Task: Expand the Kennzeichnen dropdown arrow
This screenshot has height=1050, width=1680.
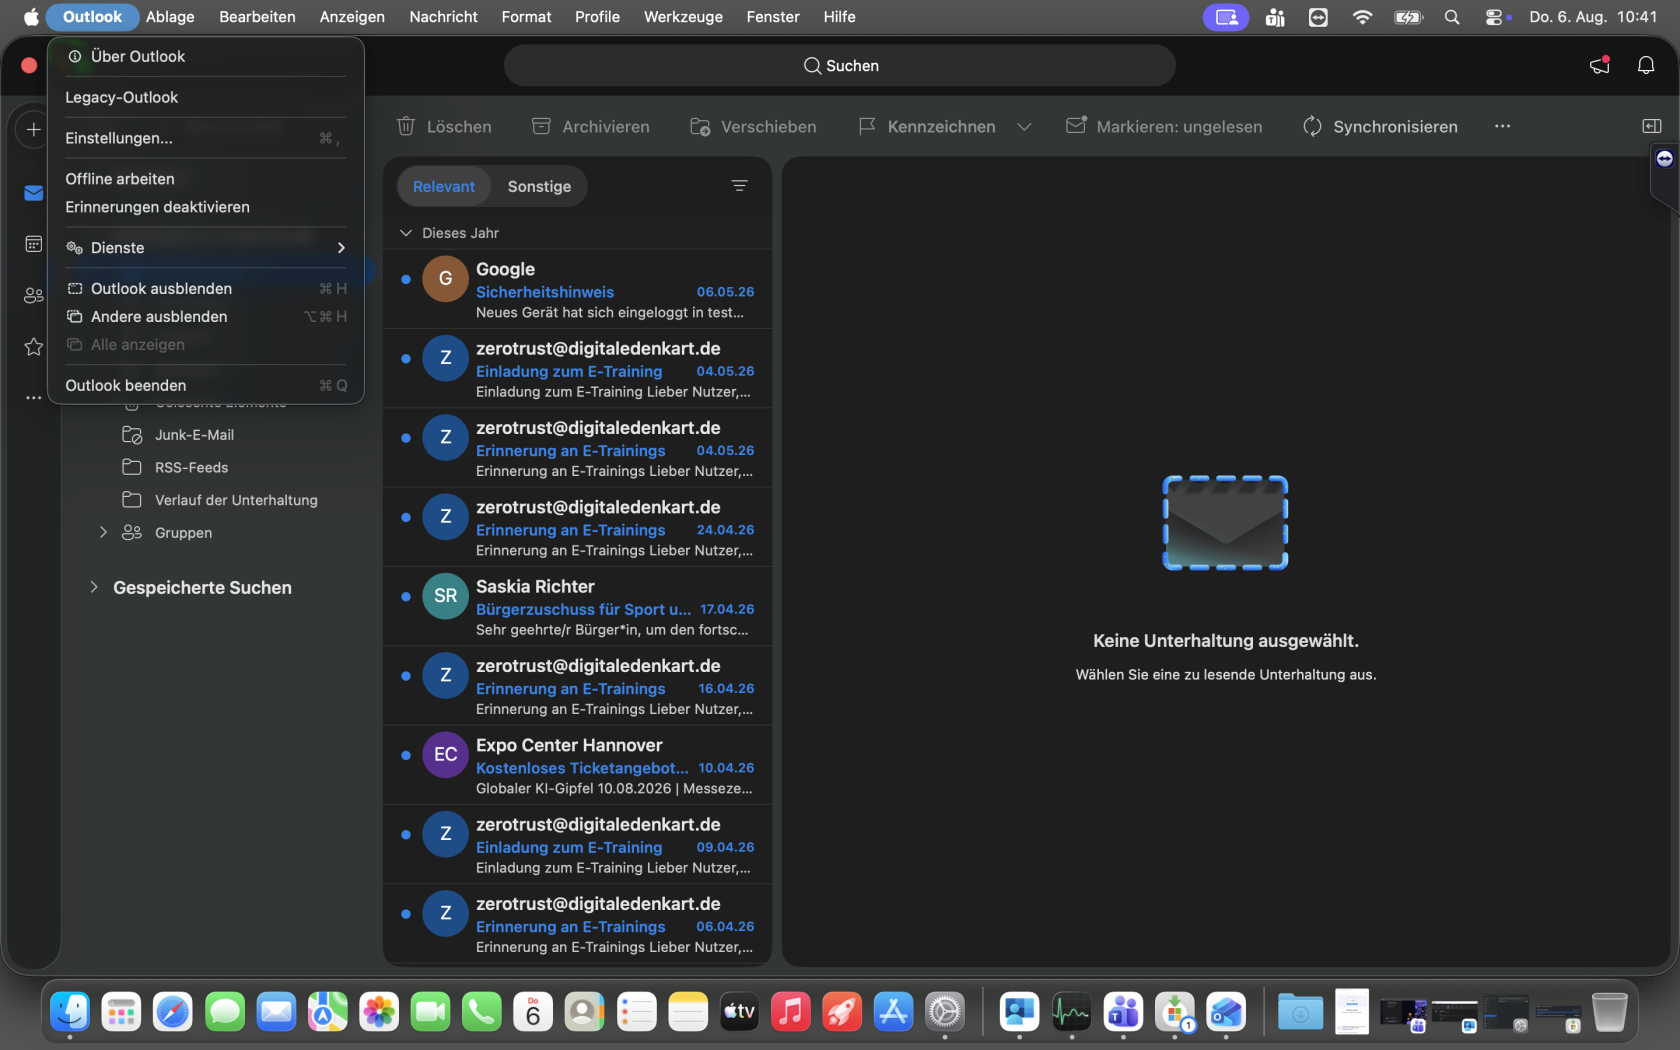Action: pyautogui.click(x=1024, y=126)
